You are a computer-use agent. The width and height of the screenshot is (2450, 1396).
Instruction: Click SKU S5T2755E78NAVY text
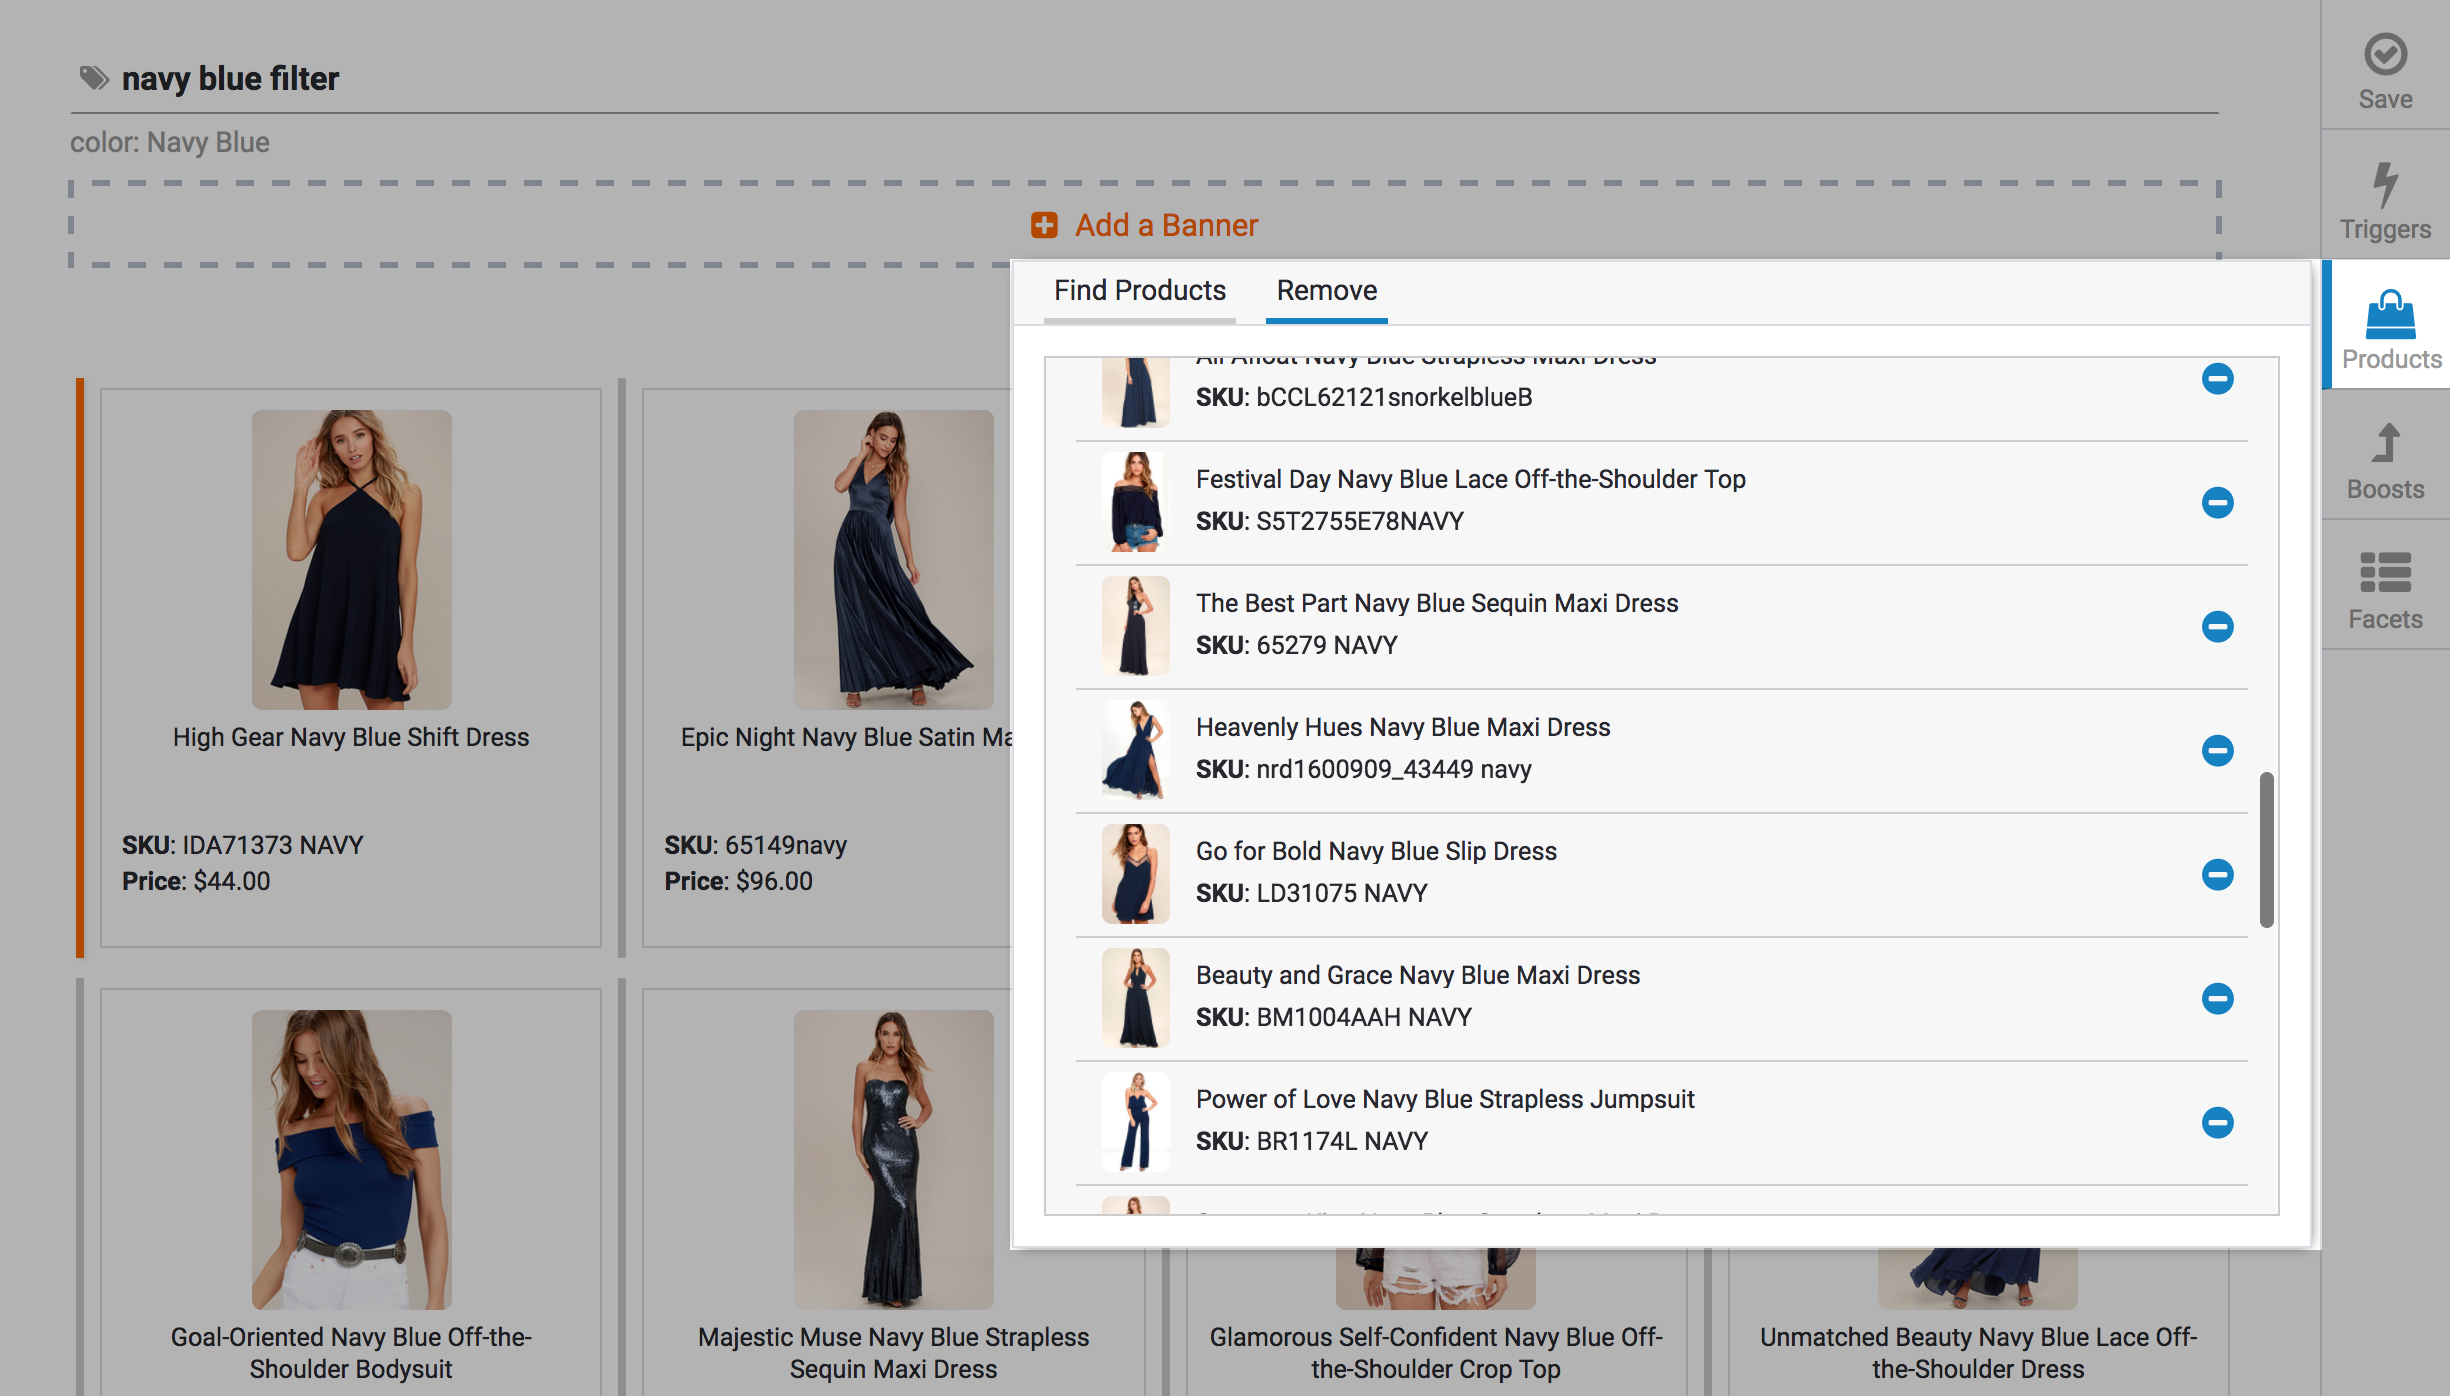[x=1330, y=521]
